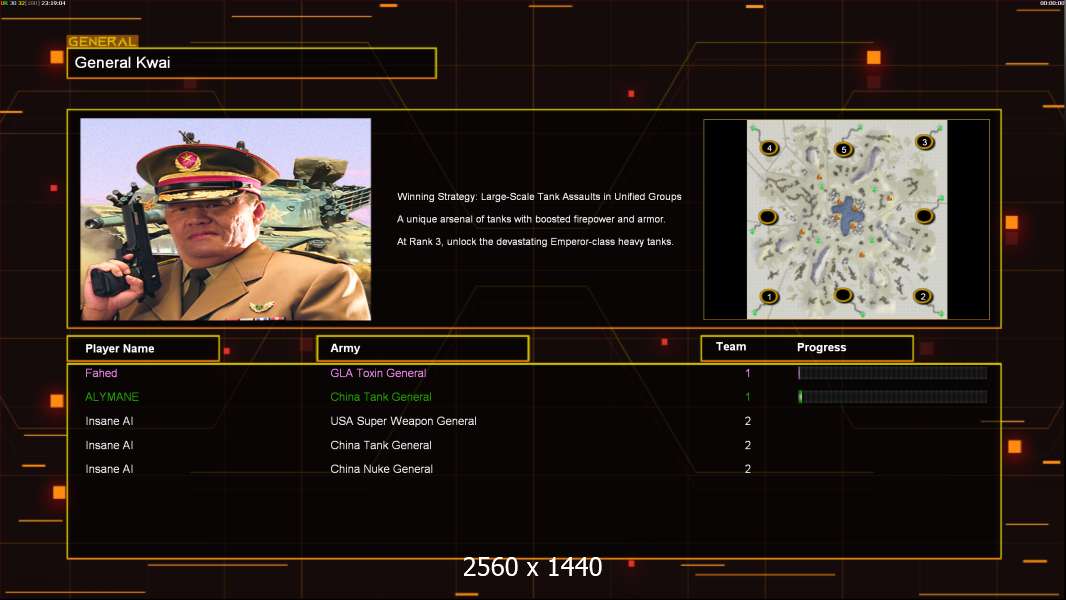Viewport: 1066px width, 600px height.
Task: Click ALYMANE's loading progress bar
Action: point(892,397)
